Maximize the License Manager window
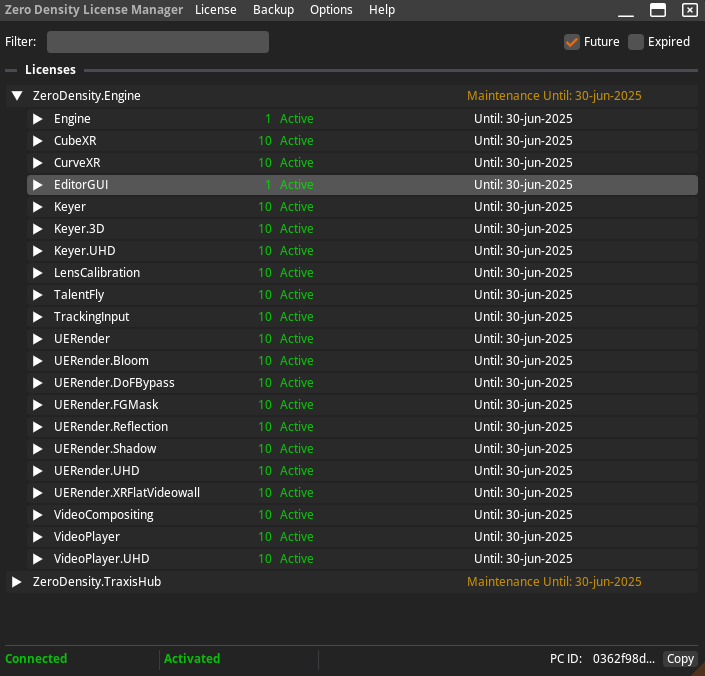 tap(658, 10)
